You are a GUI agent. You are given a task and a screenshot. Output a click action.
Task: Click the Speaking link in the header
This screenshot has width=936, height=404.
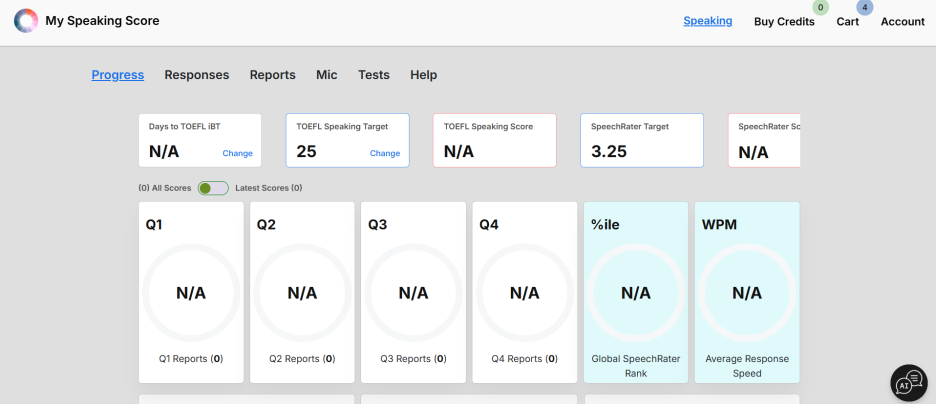click(707, 21)
